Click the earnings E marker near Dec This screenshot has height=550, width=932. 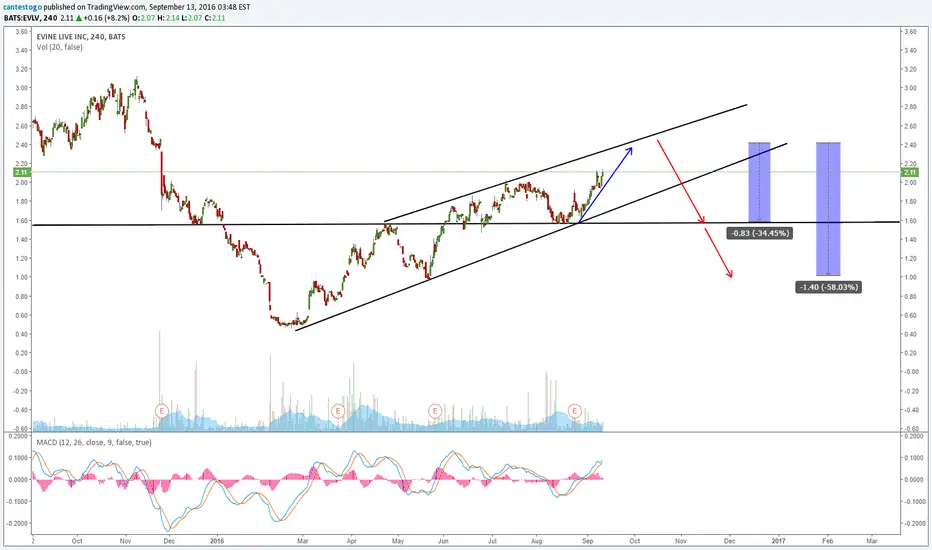pos(161,411)
